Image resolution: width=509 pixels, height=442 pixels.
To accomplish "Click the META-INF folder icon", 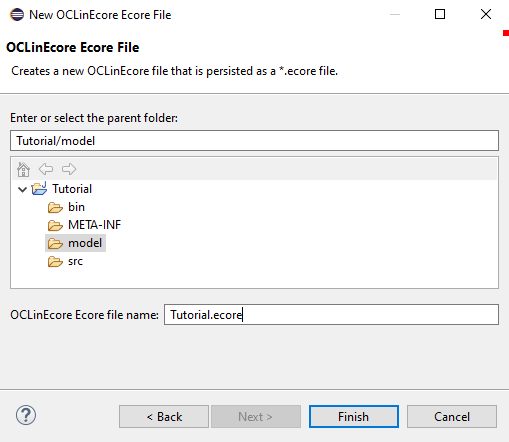I will (x=55, y=225).
